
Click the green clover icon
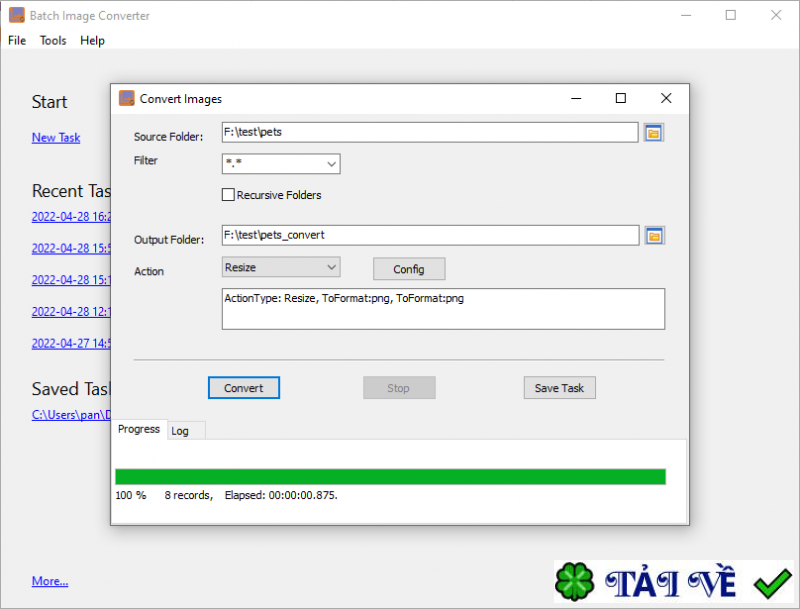click(x=575, y=580)
